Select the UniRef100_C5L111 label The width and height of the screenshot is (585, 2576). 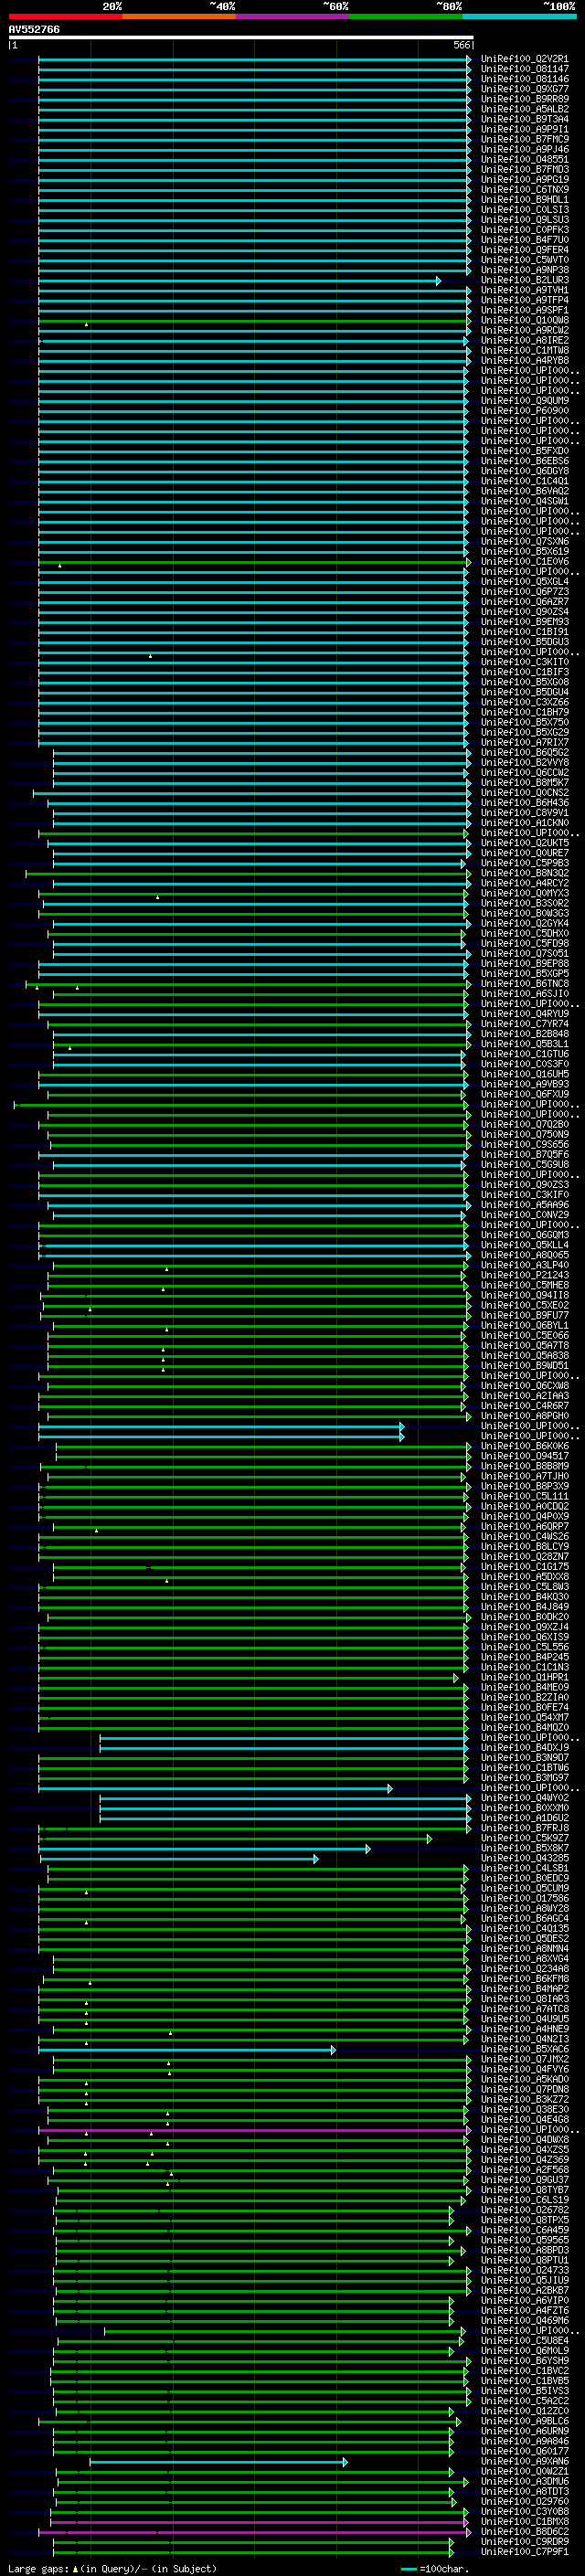coord(525,1496)
